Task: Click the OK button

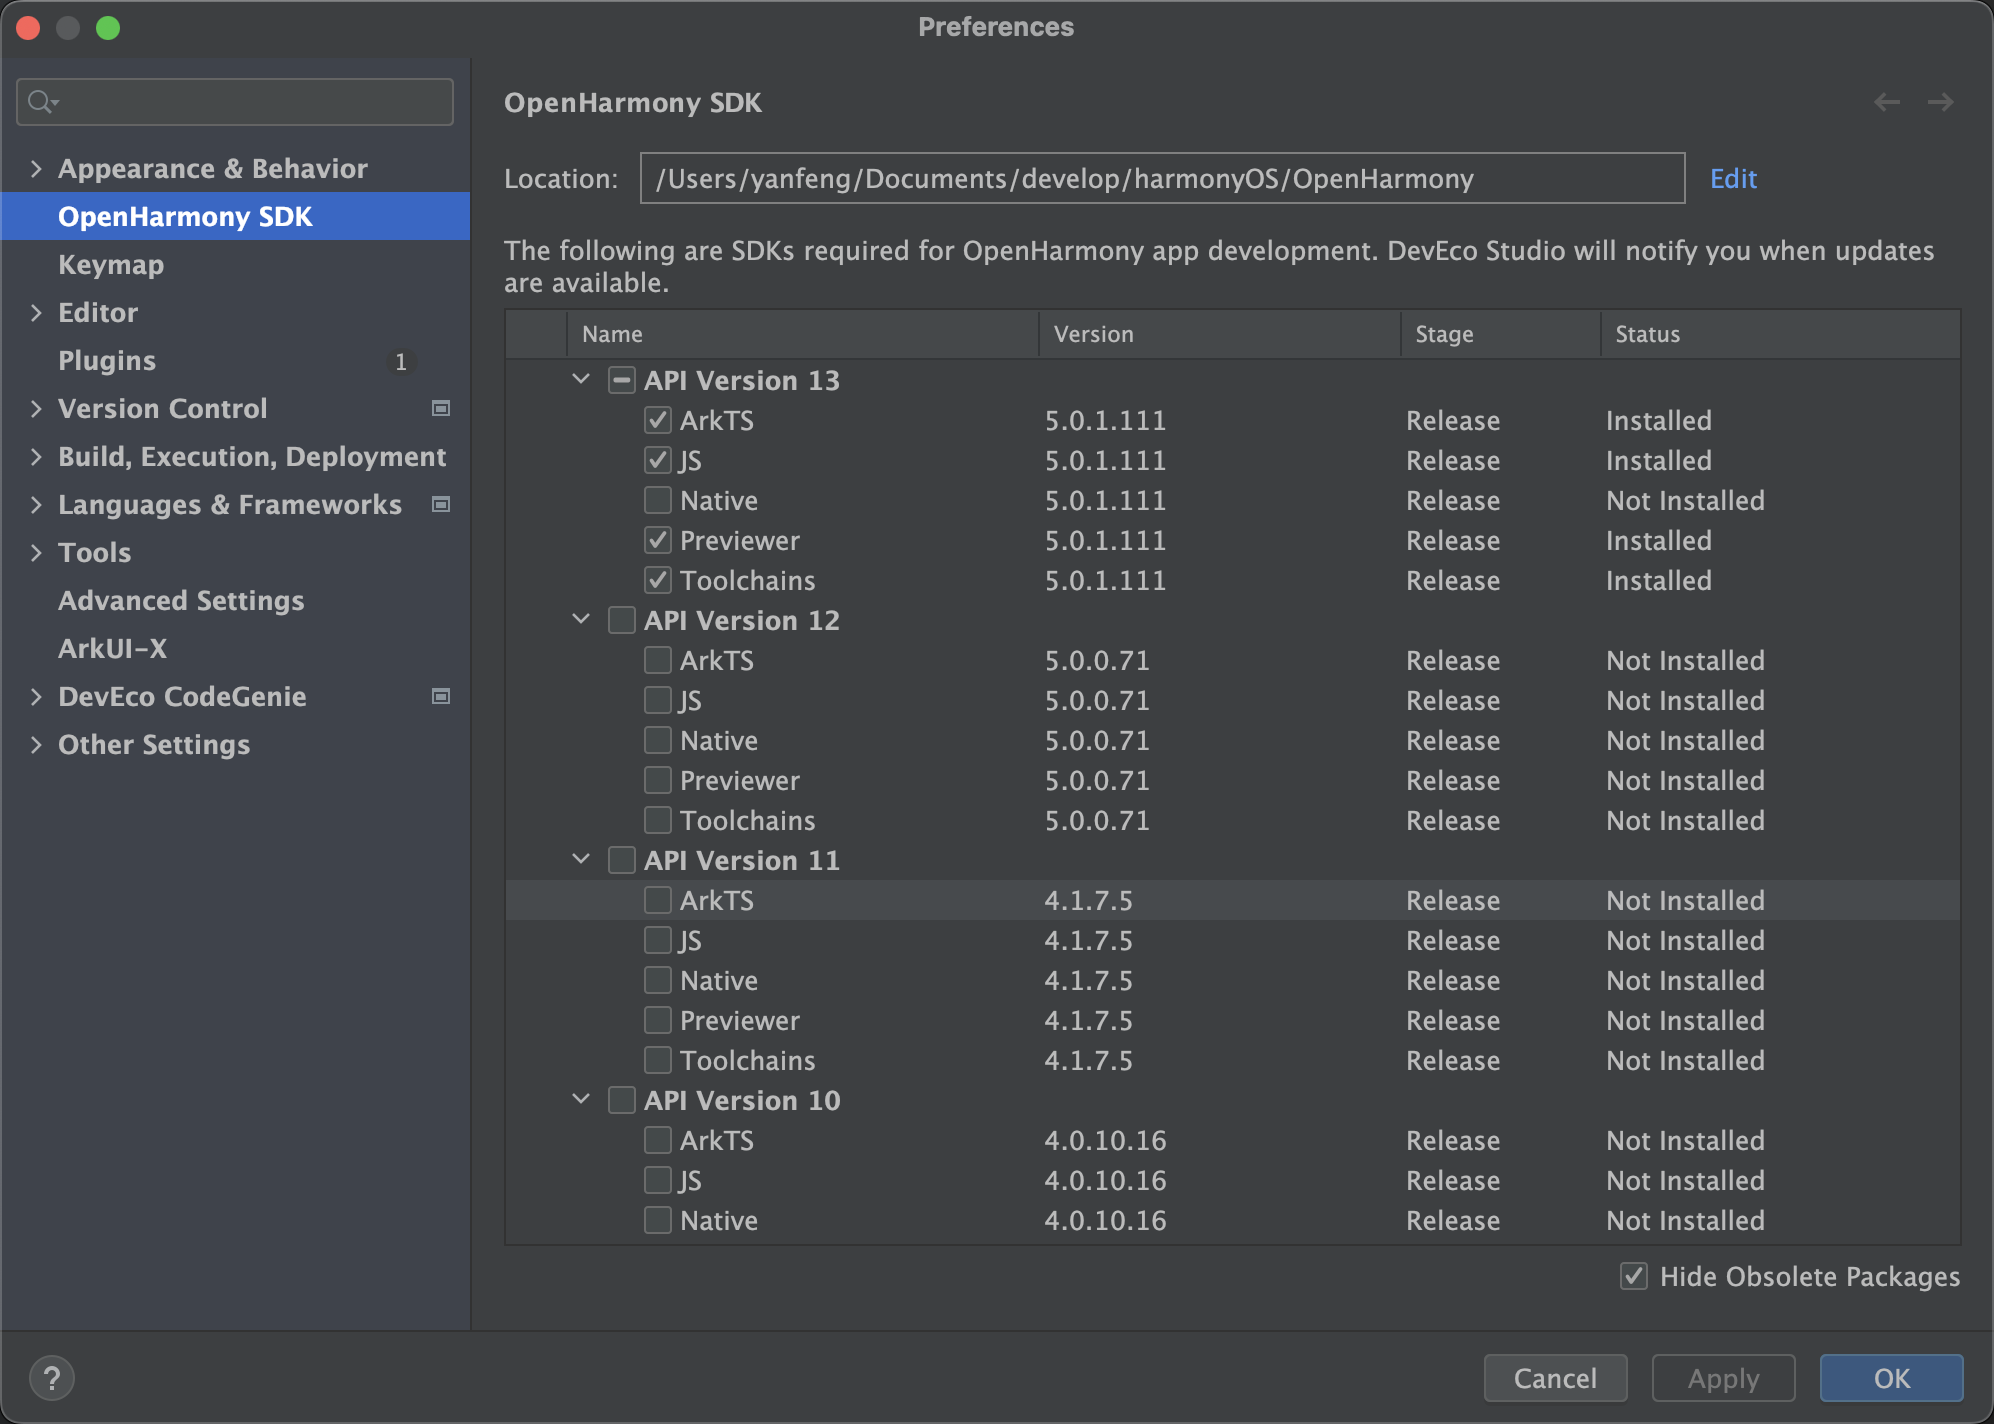Action: click(x=1891, y=1378)
